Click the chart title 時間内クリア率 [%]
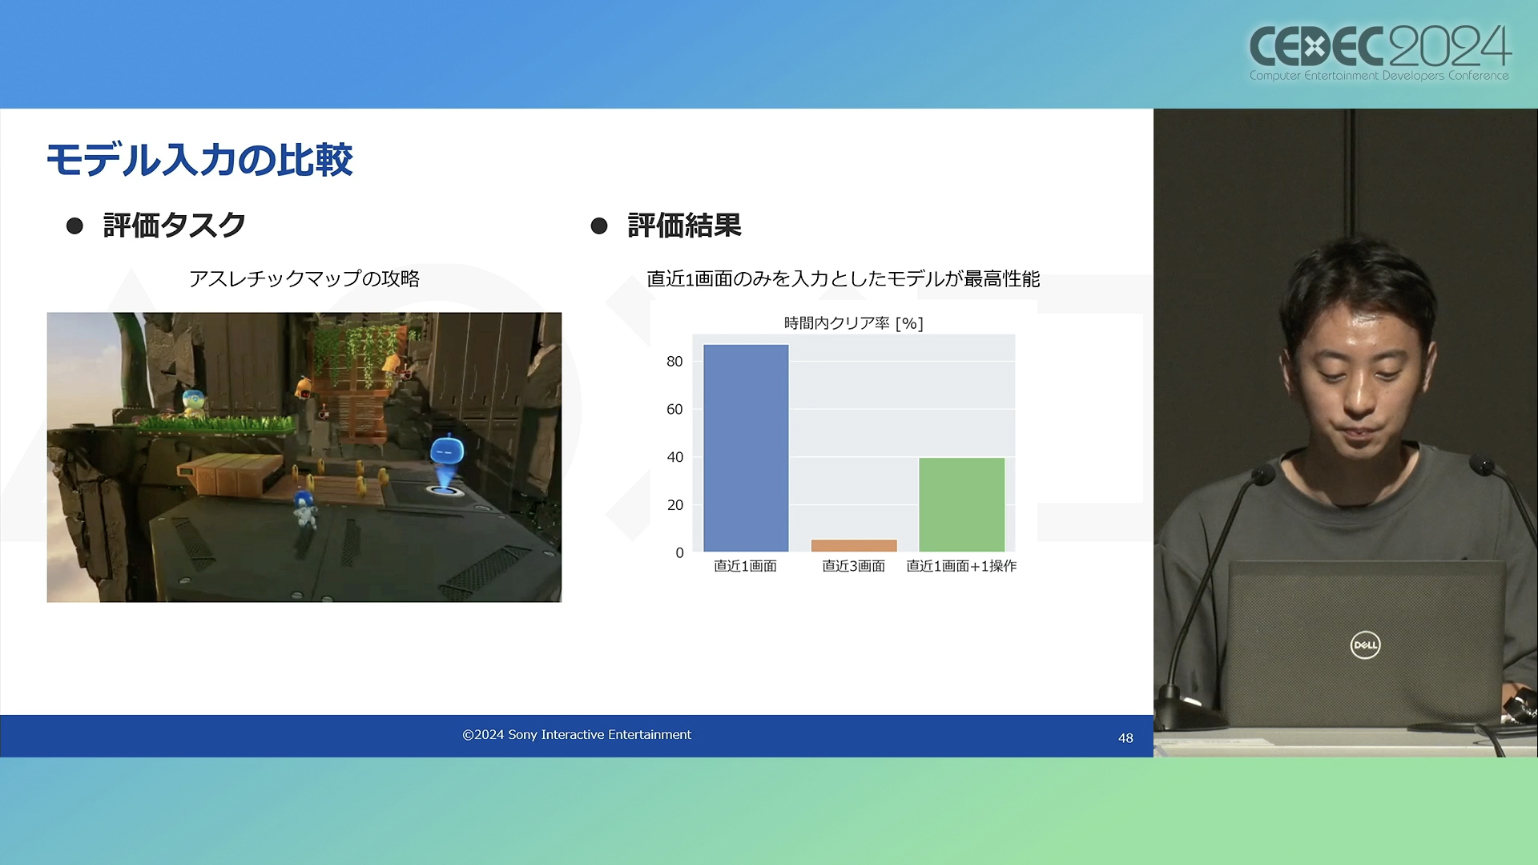Screen dimensions: 1538x865 pos(853,323)
